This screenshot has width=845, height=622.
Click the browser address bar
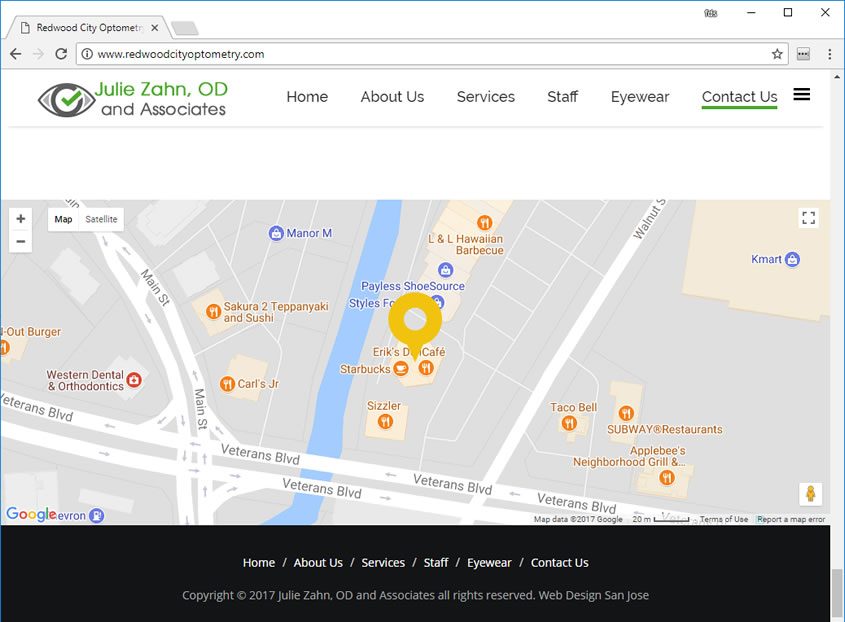(x=430, y=54)
